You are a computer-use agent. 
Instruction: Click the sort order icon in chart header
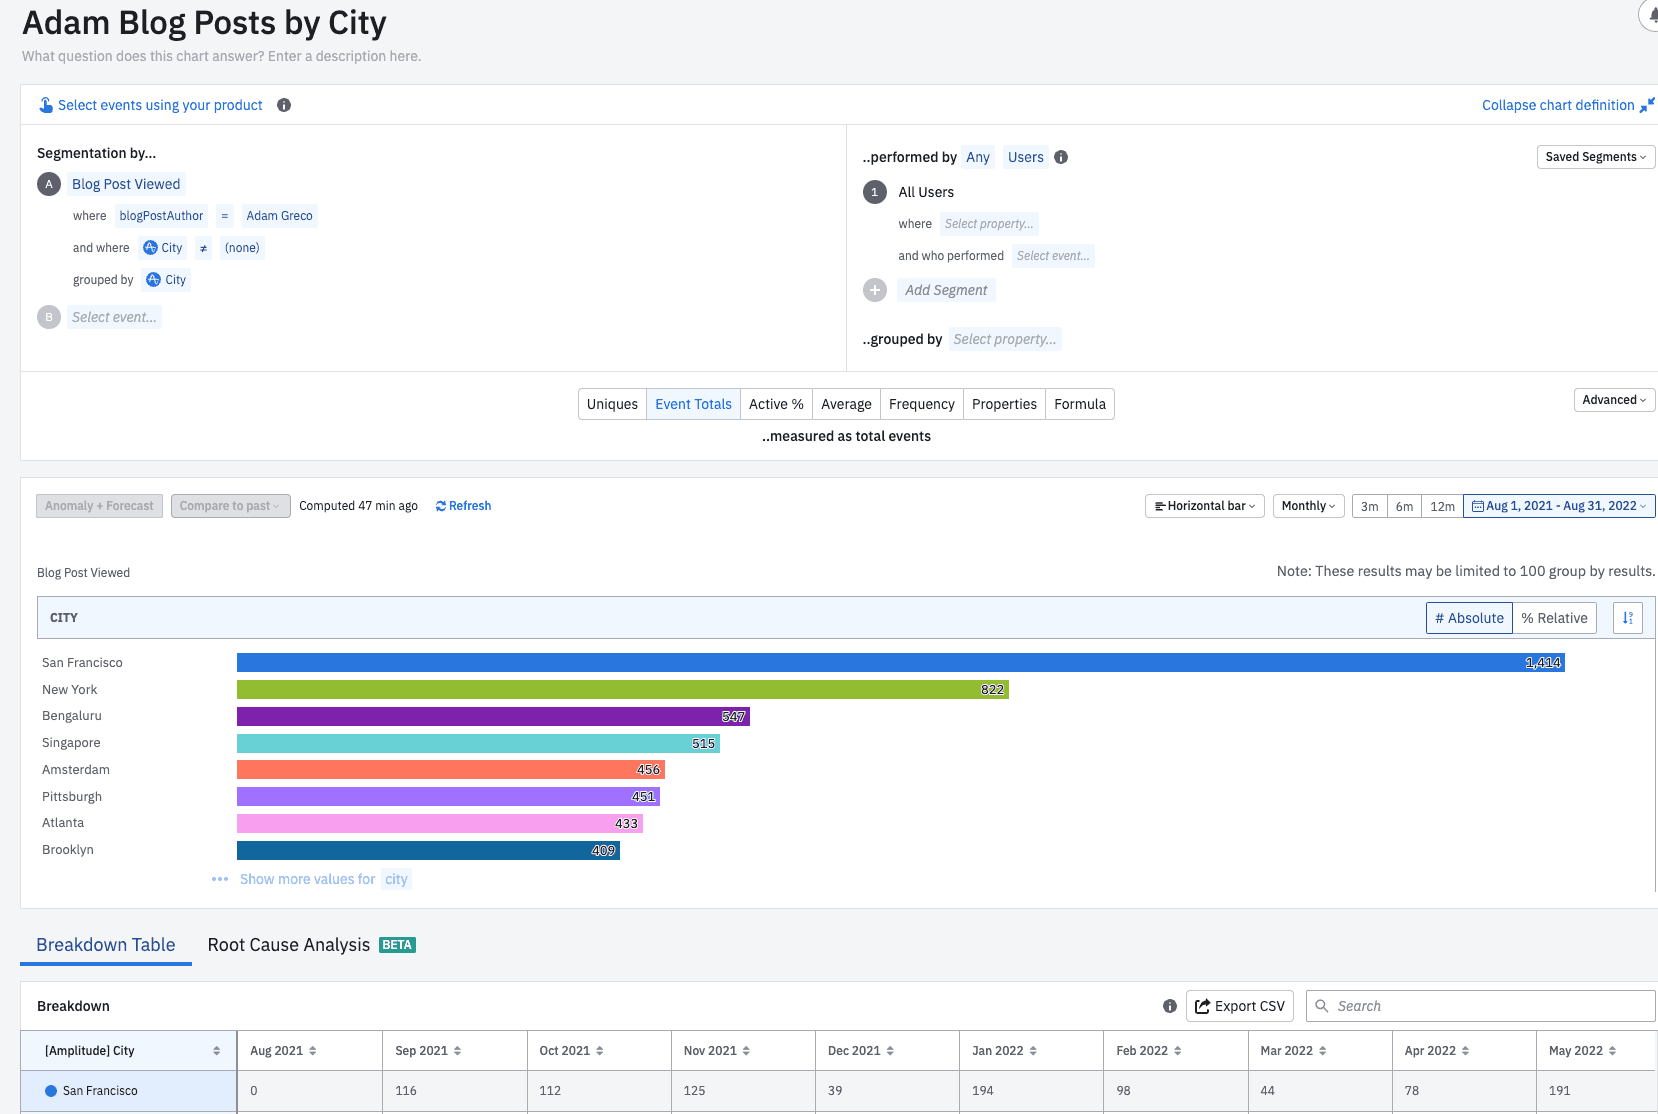[1627, 618]
